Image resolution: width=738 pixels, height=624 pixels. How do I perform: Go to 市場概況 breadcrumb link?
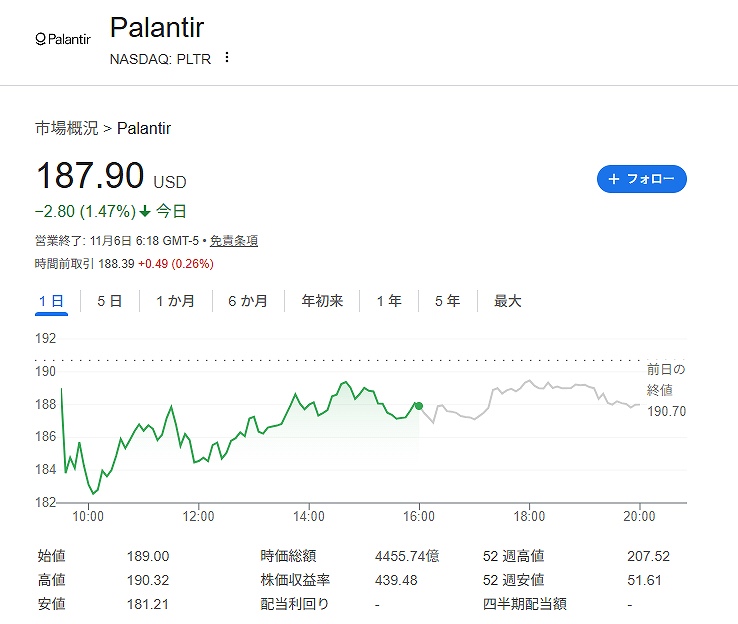(67, 128)
